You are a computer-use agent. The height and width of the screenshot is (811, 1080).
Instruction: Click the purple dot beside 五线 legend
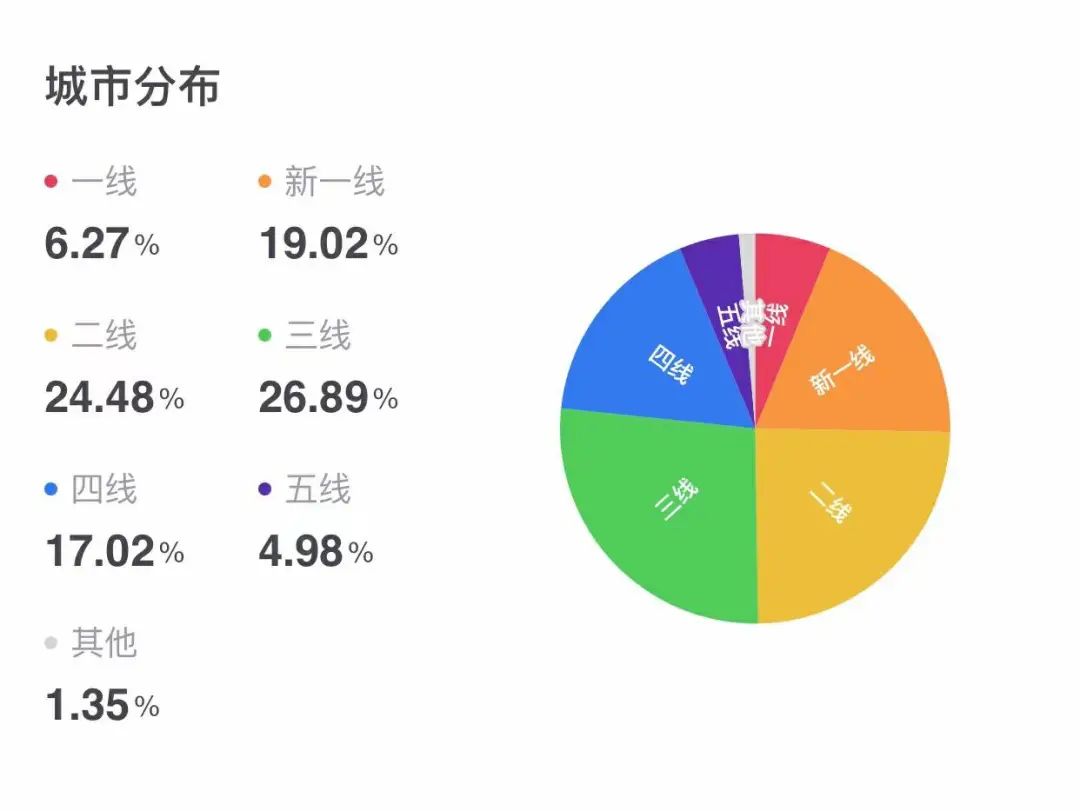point(265,490)
